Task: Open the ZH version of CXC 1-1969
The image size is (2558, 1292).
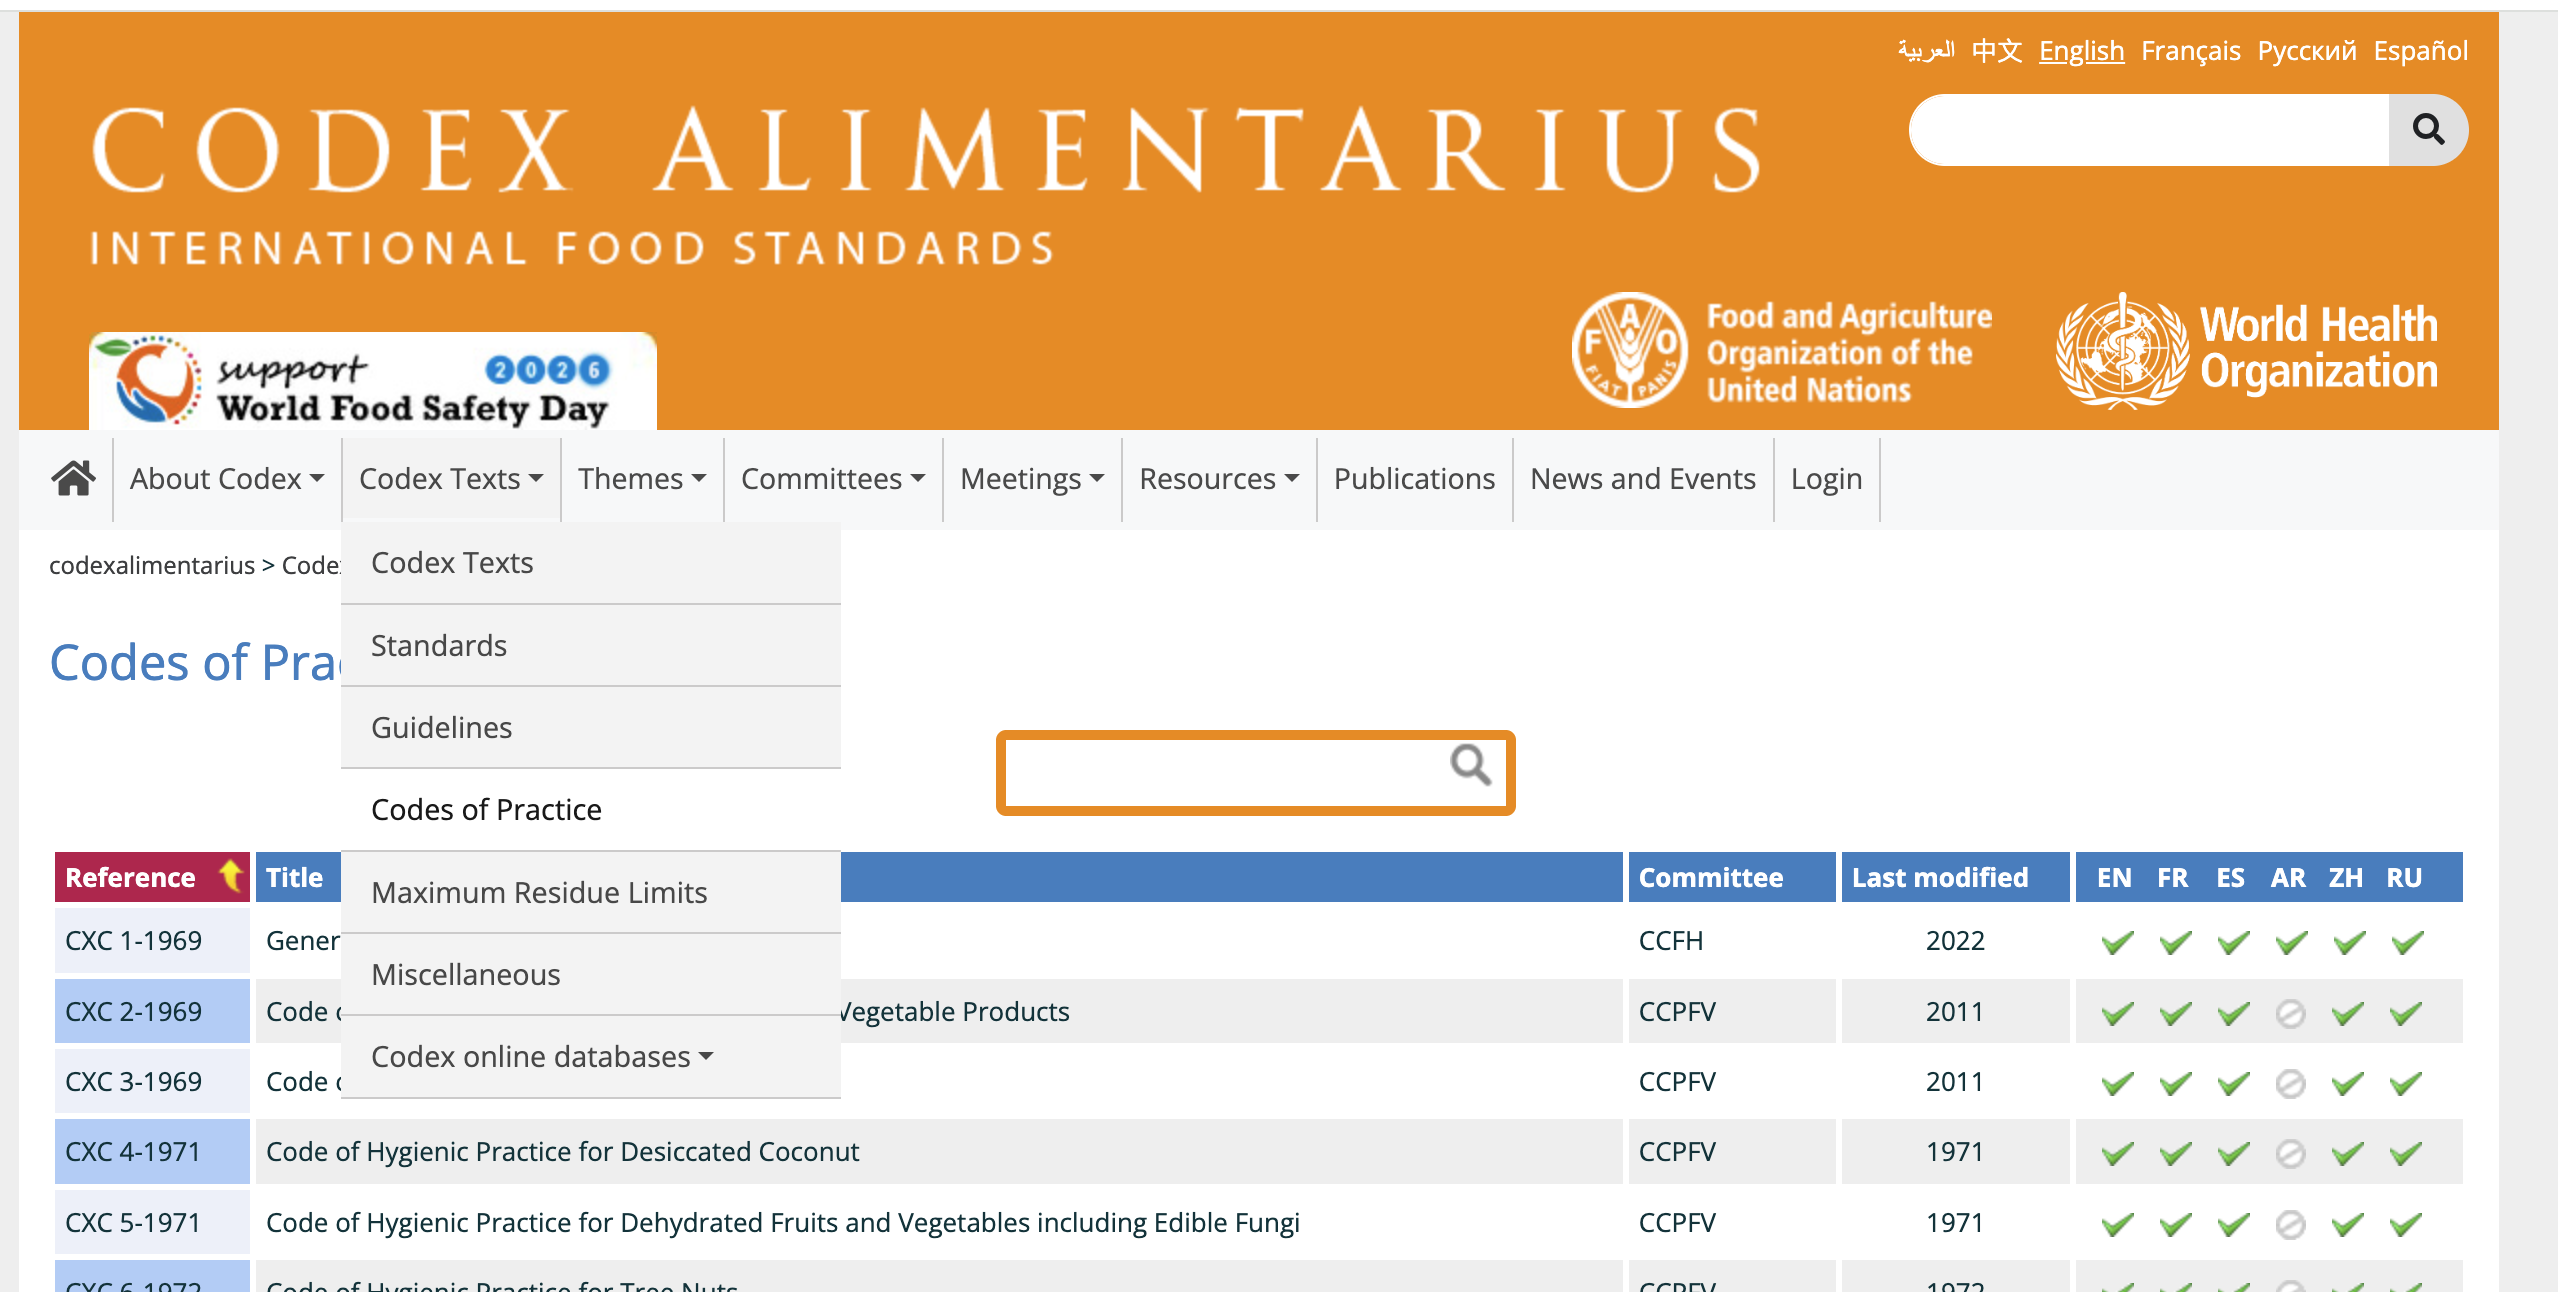Action: pos(2349,942)
